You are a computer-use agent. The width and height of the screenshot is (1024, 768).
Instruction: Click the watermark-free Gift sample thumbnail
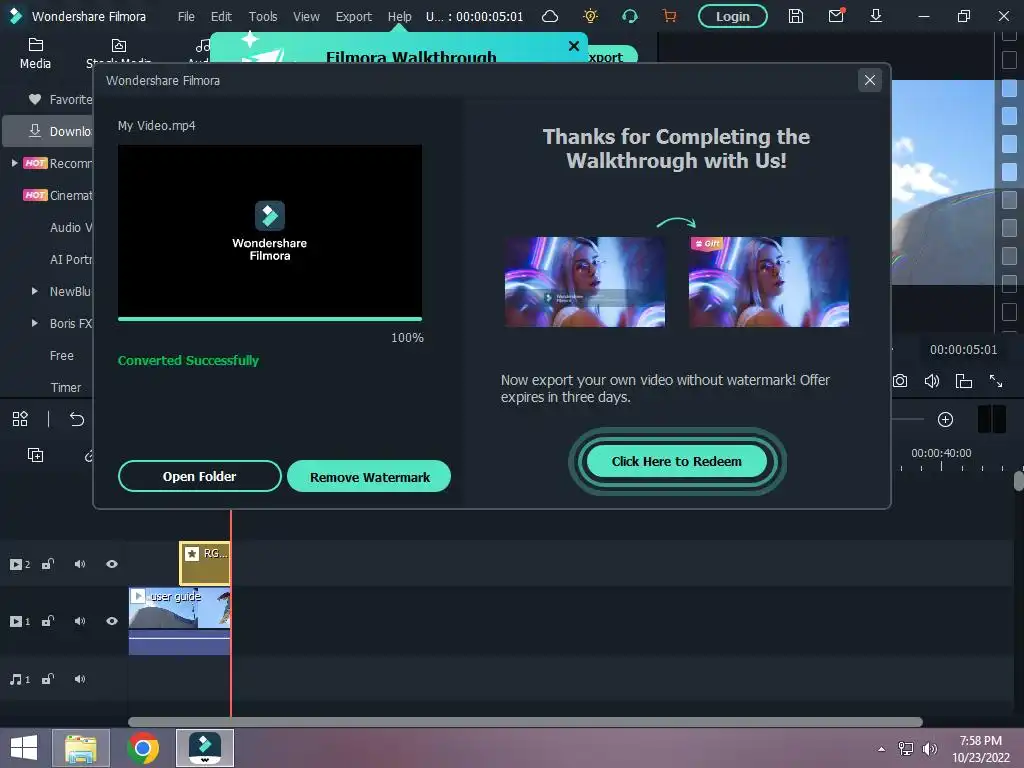point(769,281)
